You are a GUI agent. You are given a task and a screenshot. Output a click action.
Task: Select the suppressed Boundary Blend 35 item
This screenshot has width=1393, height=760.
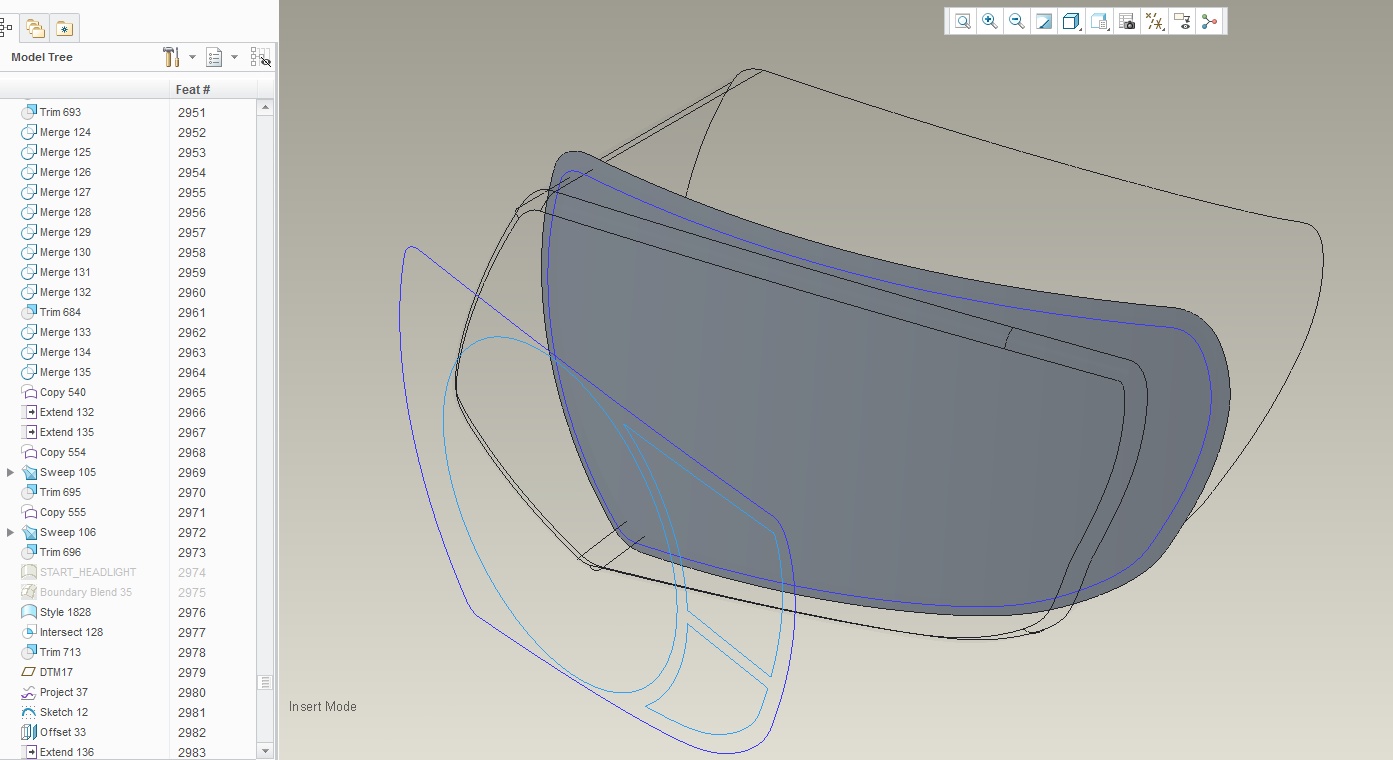point(77,592)
